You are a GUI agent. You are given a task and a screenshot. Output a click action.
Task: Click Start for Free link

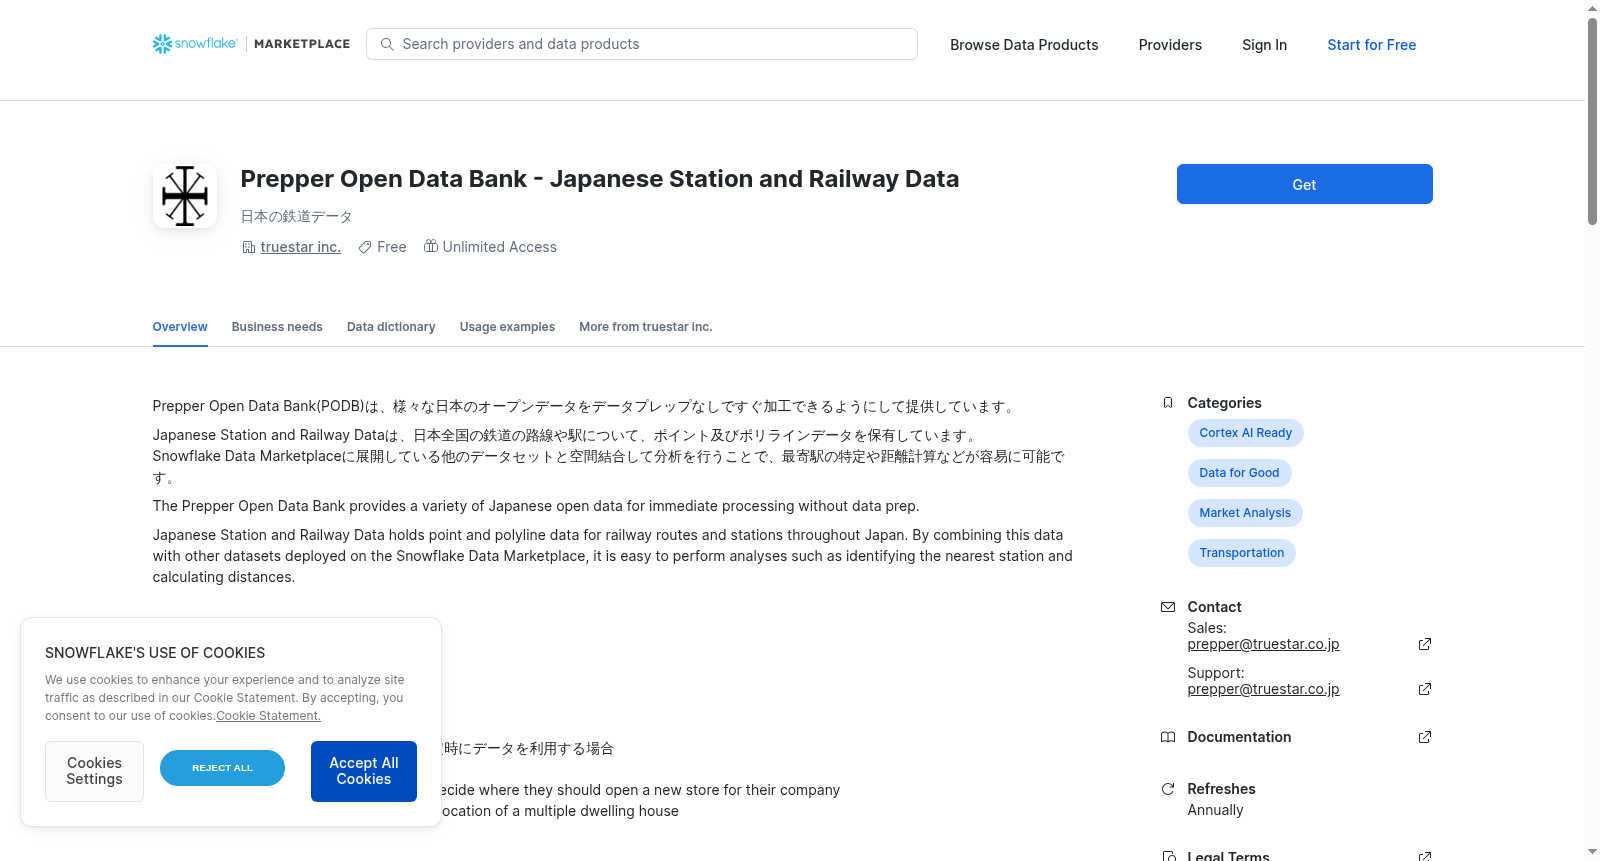pos(1371,45)
